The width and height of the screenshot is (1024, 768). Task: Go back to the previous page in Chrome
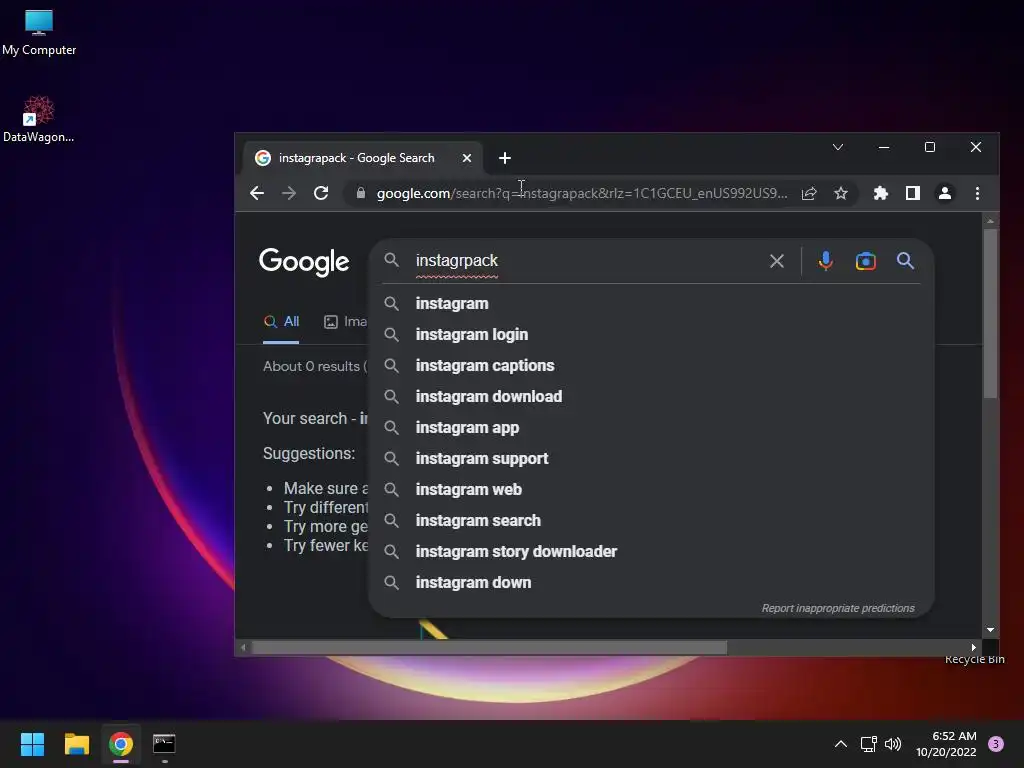(257, 193)
